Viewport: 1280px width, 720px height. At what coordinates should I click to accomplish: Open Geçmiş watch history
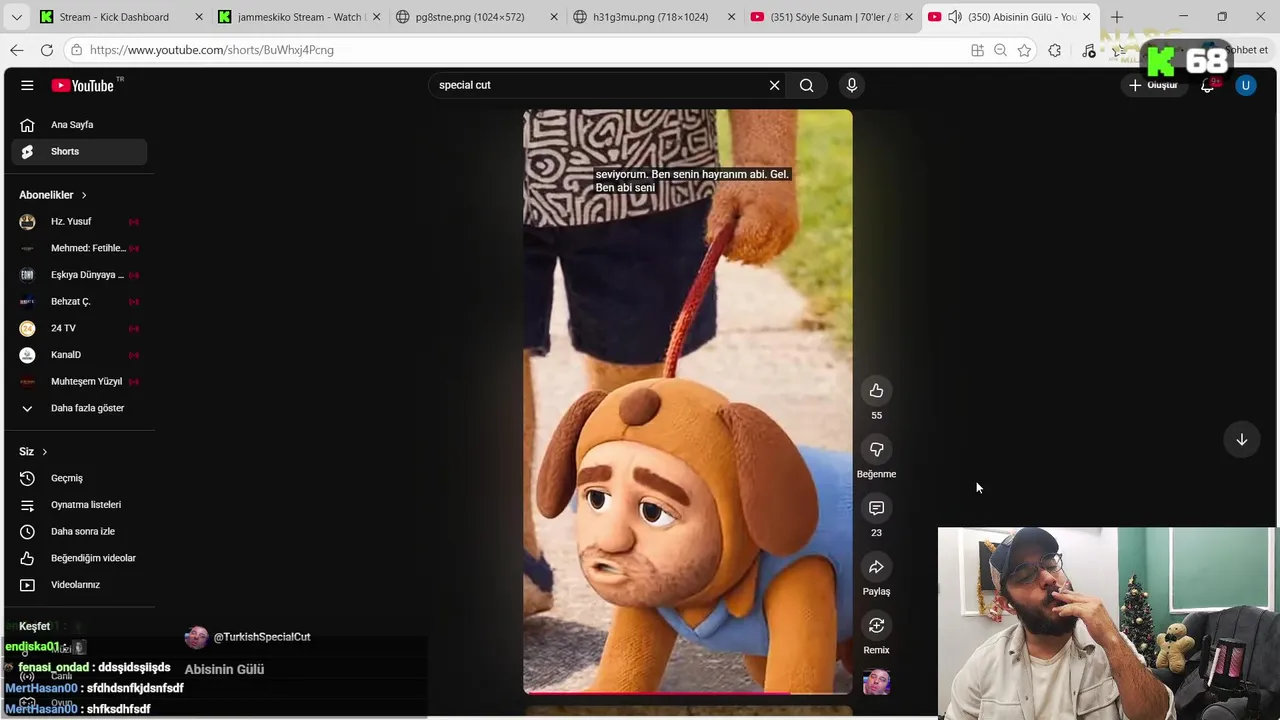pos(80,478)
